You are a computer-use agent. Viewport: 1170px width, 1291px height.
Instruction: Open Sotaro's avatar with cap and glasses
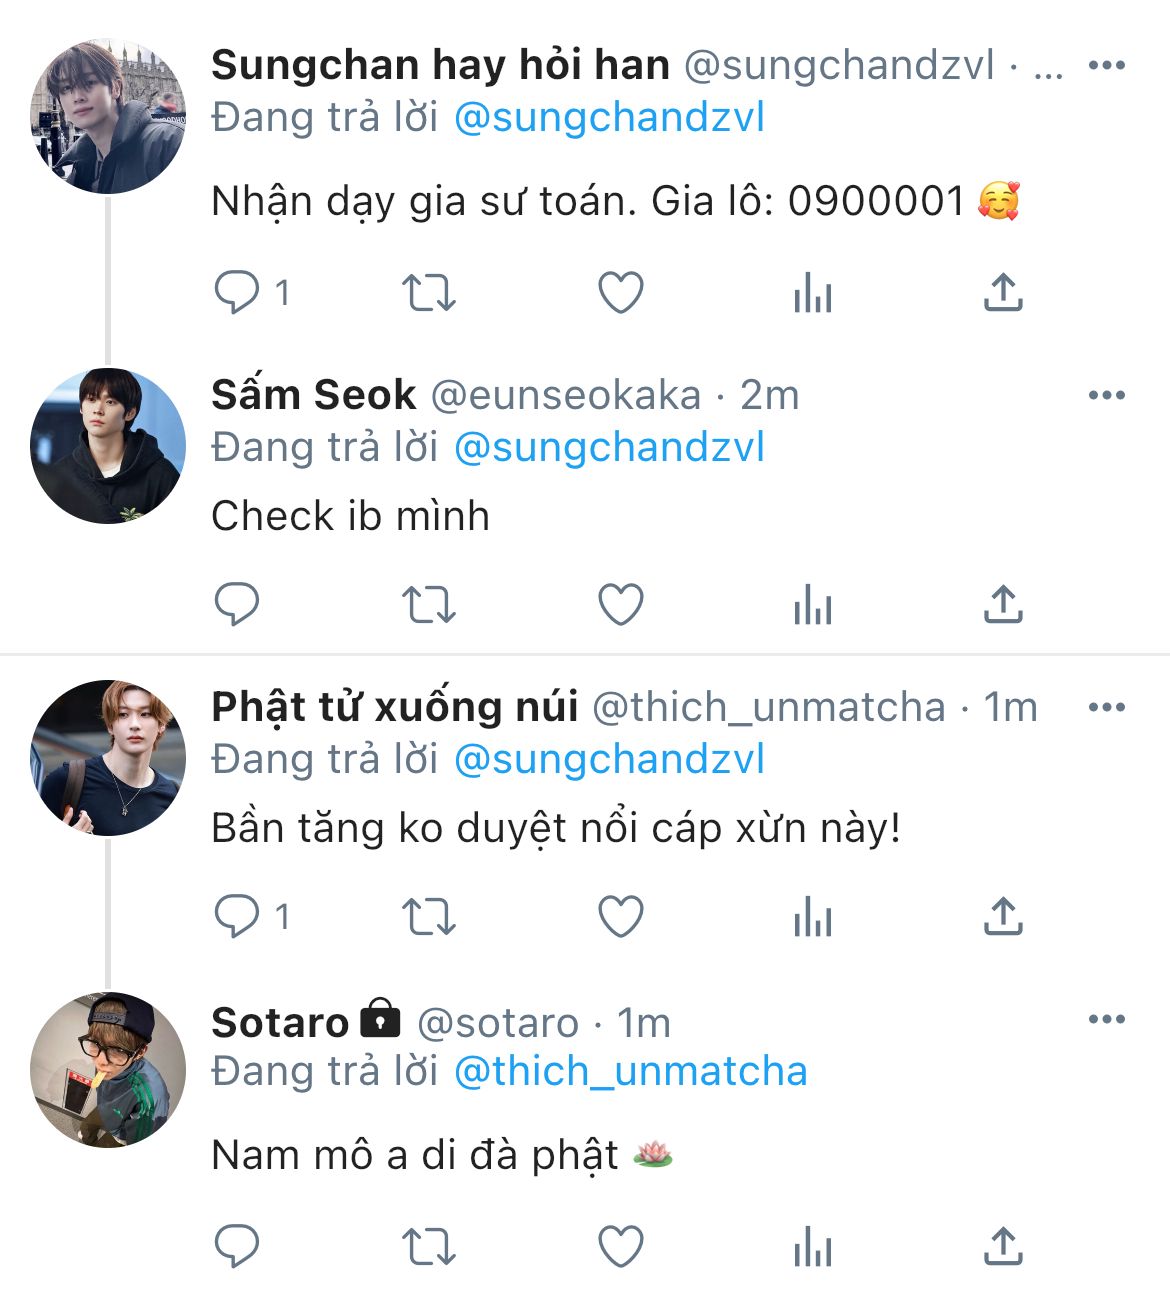tap(108, 1070)
